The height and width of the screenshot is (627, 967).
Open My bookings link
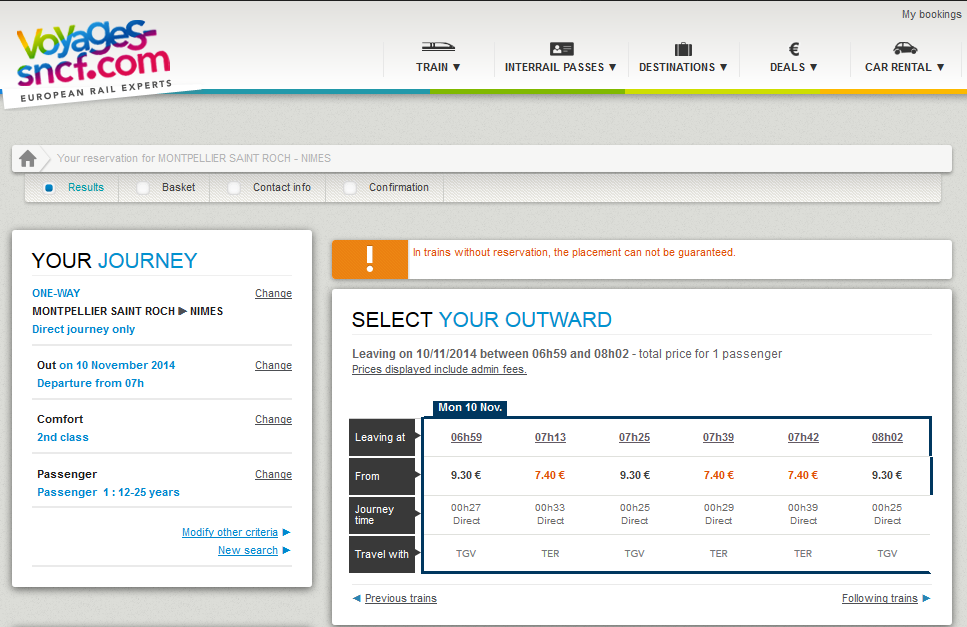pos(931,14)
